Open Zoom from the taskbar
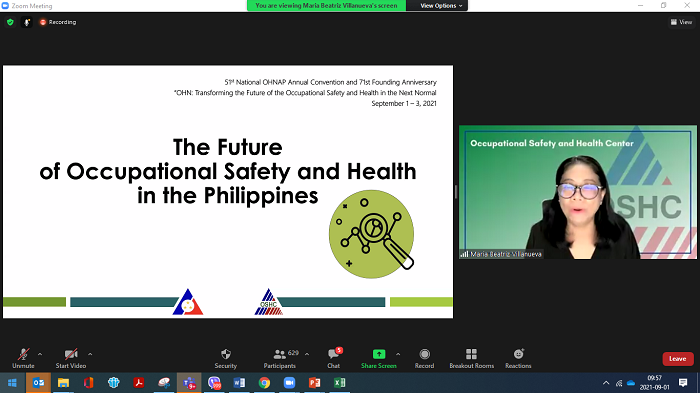This screenshot has height=393, width=700. point(289,383)
